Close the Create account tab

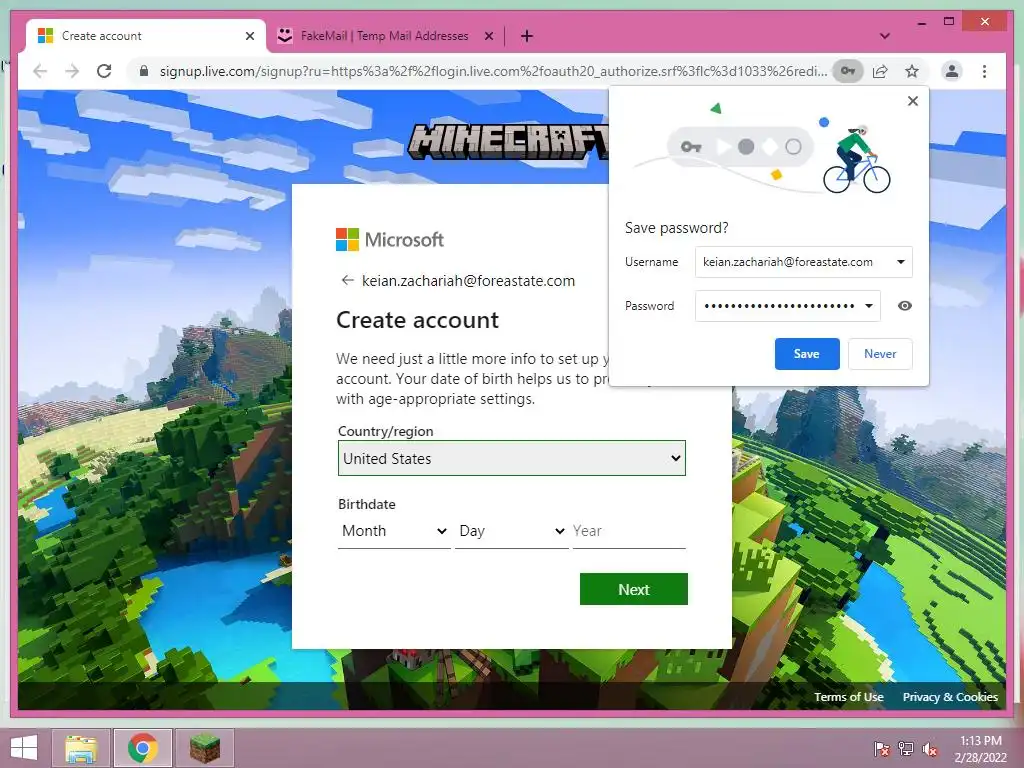click(249, 36)
